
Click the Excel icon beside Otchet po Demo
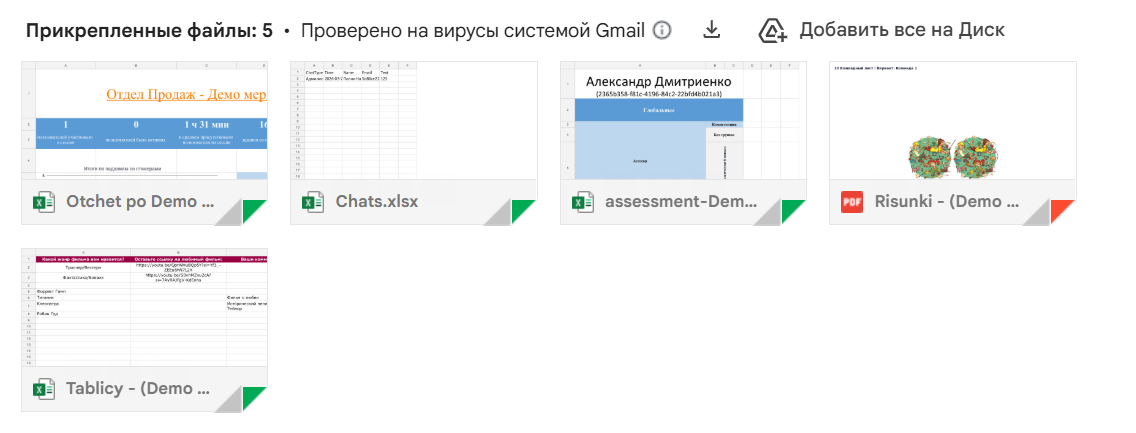44,203
